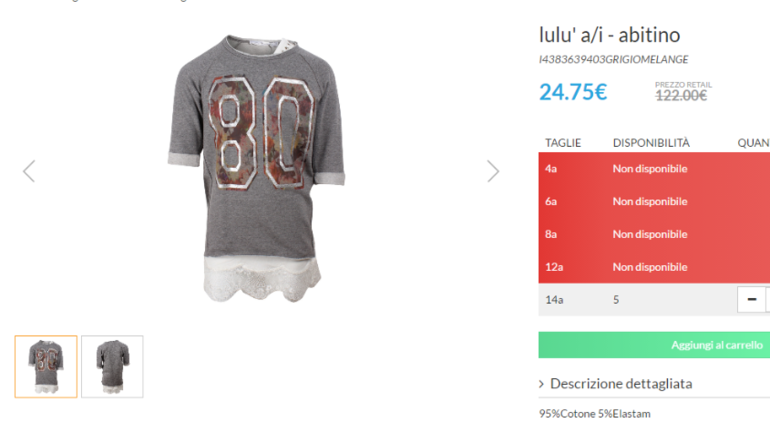Show the next product image
Viewport: 770px width, 433px height.
coord(492,171)
